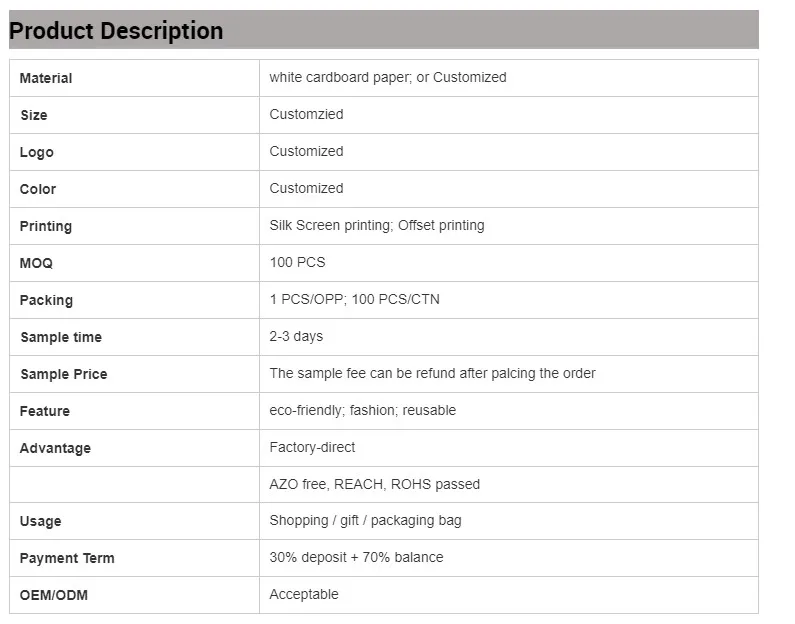Click the Printing label cell
This screenshot has width=795, height=624.
coord(46,226)
